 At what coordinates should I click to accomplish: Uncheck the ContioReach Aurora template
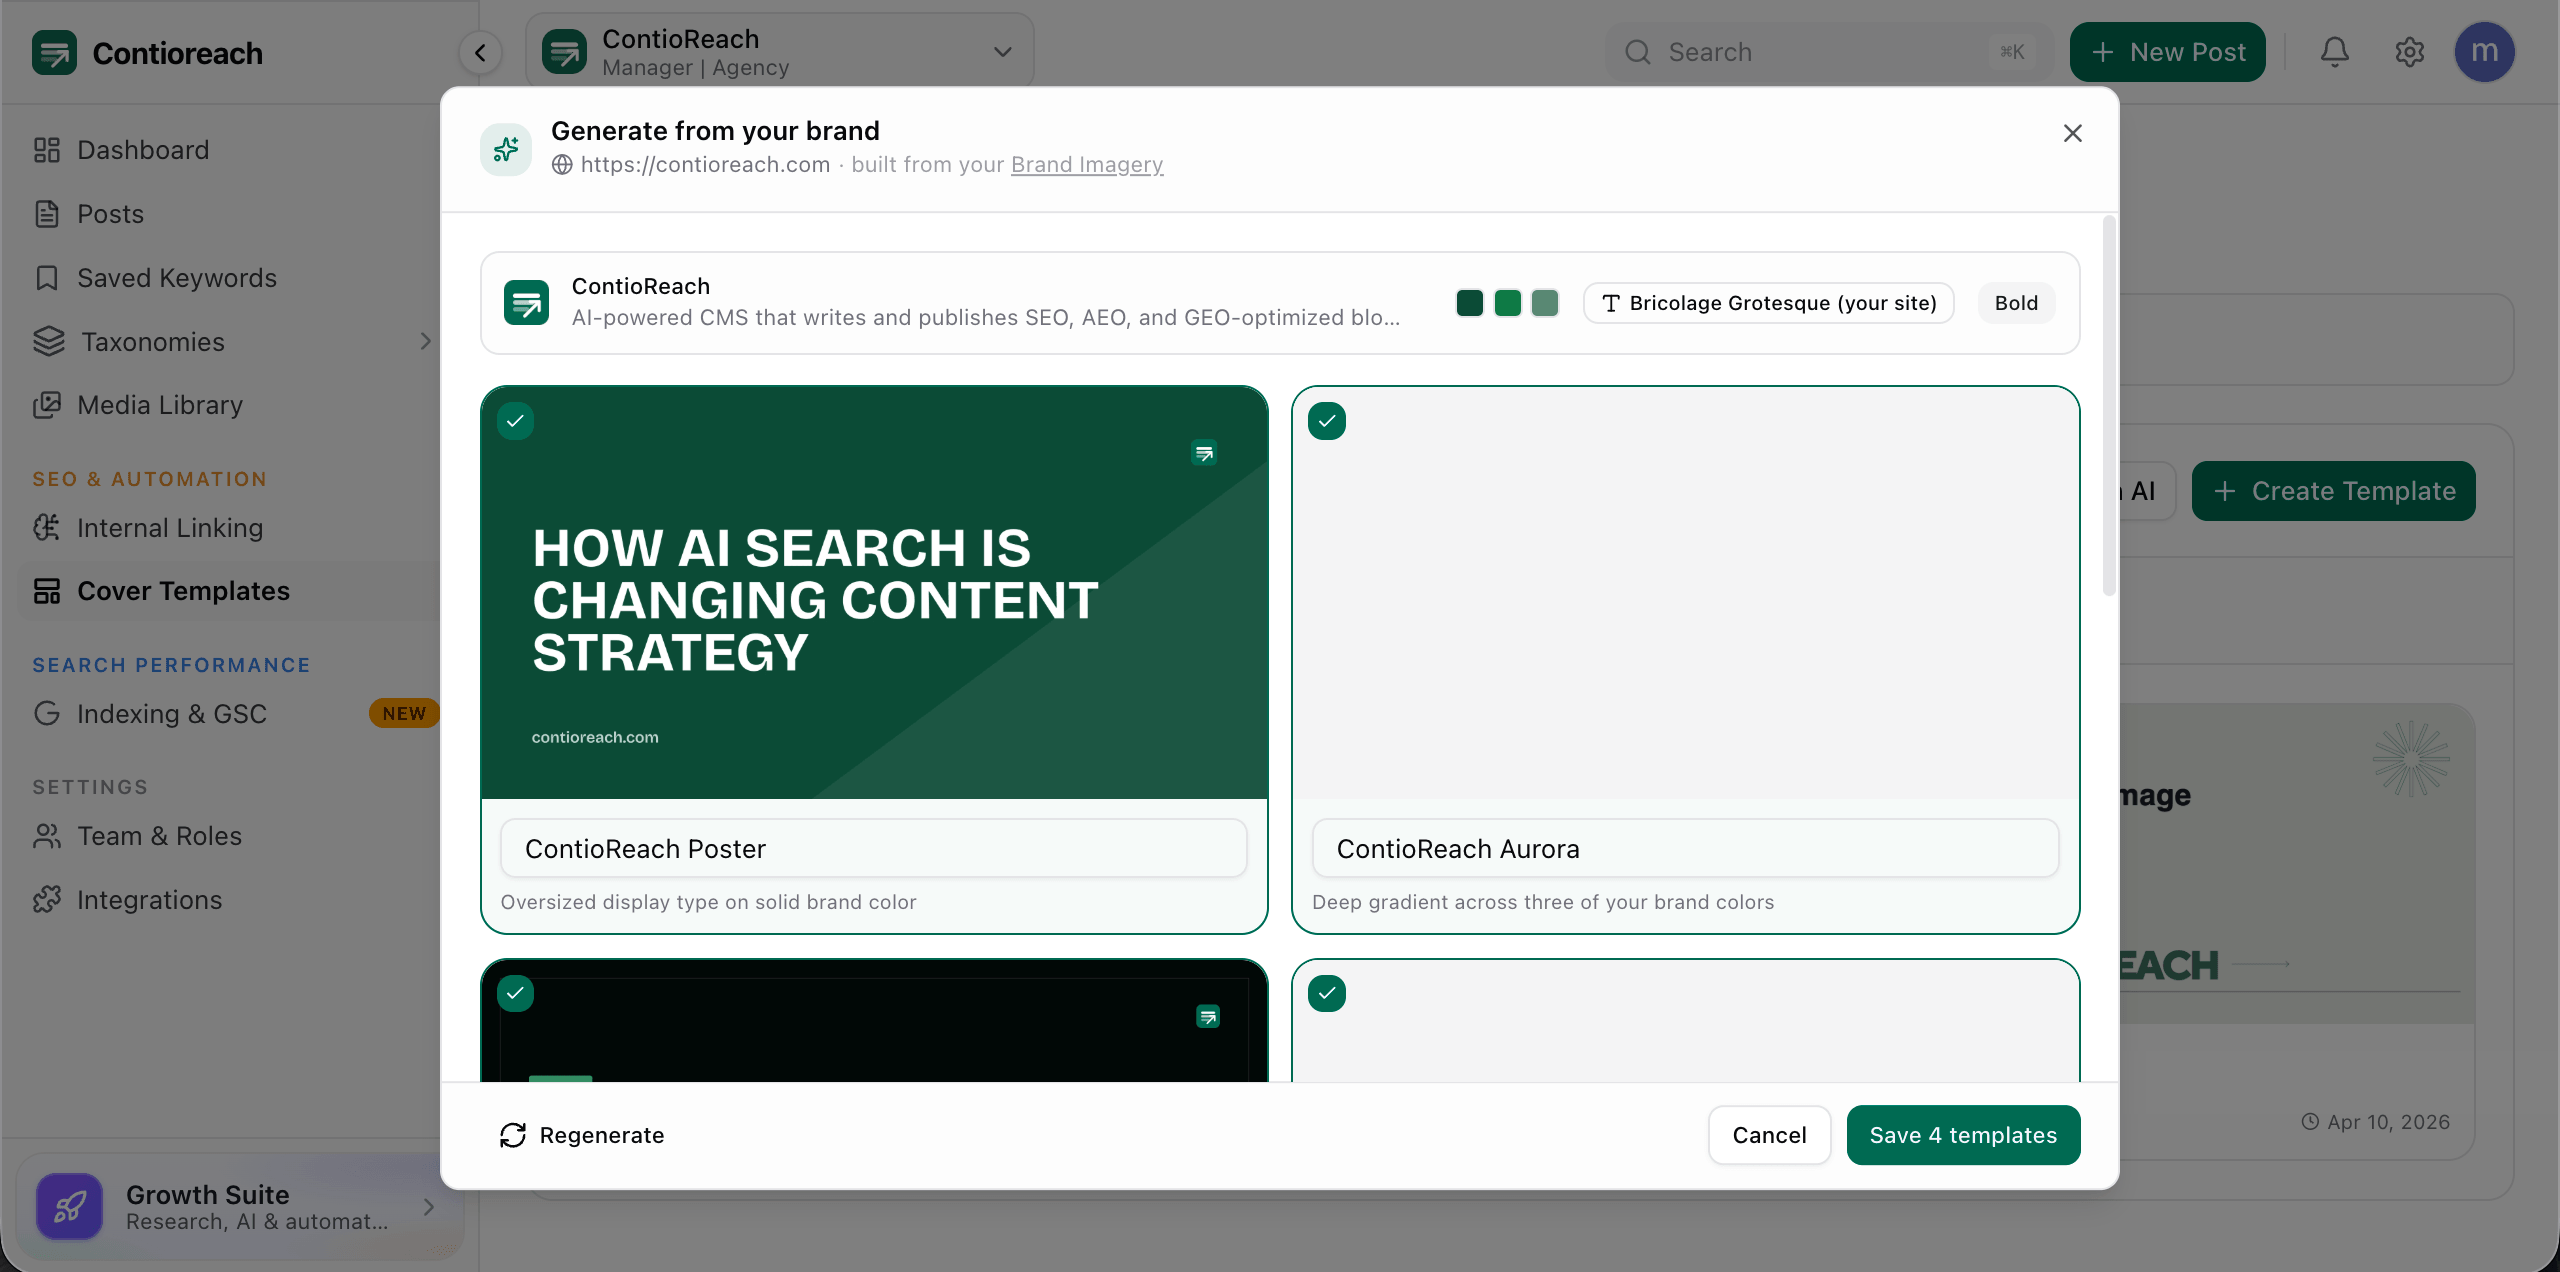[1327, 421]
